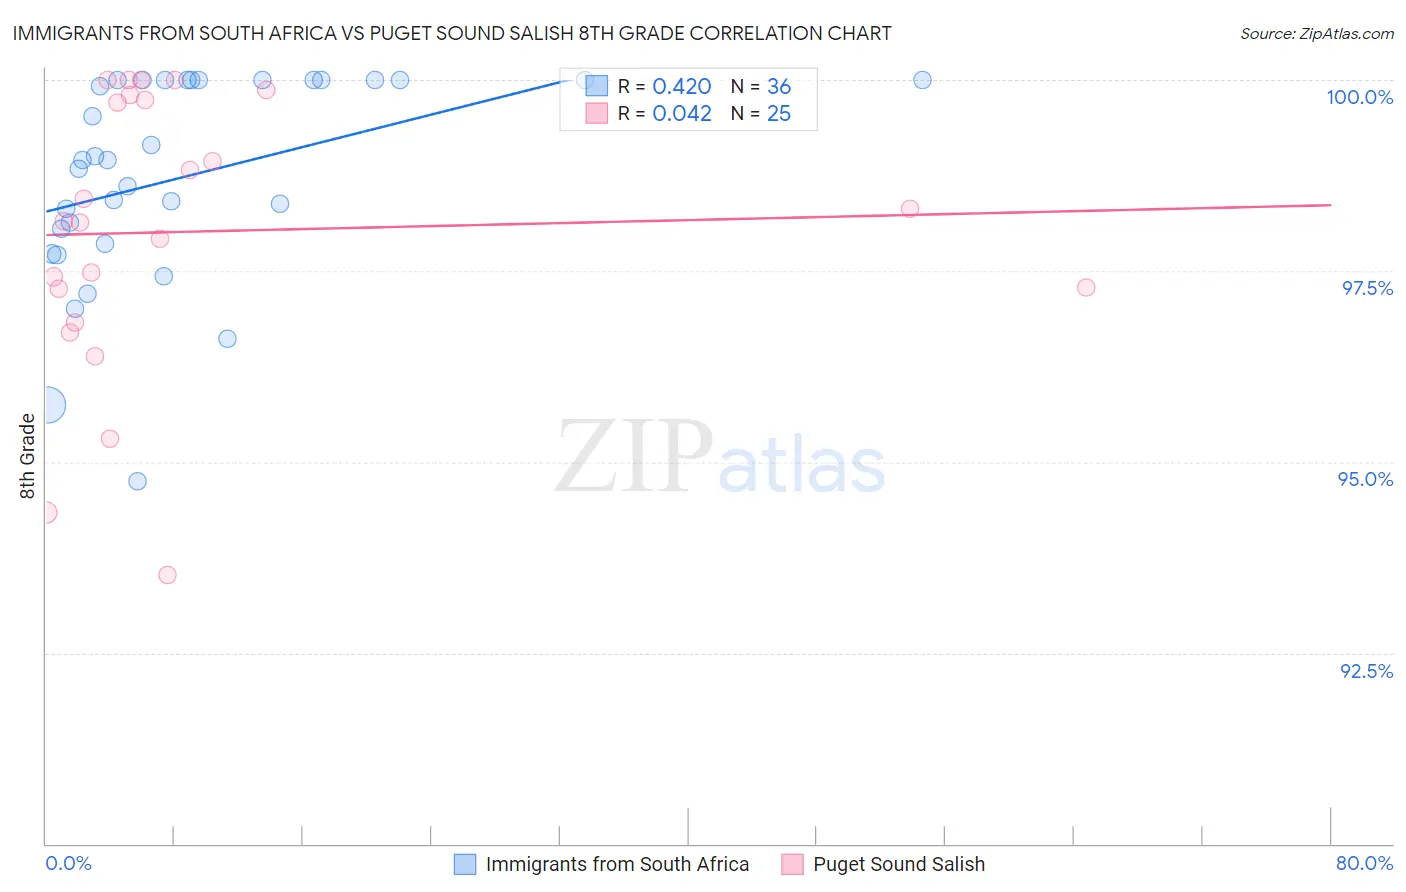The height and width of the screenshot is (892, 1406).
Task: Click the ZIPatlas watermark logo
Action: coord(720,457)
